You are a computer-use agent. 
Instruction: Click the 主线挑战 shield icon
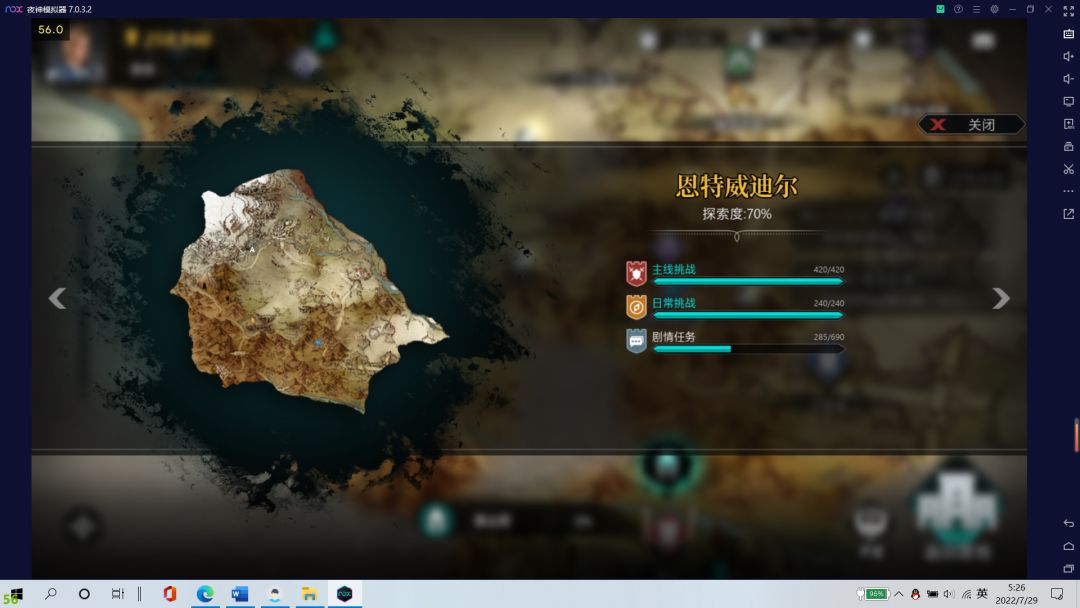tap(636, 273)
